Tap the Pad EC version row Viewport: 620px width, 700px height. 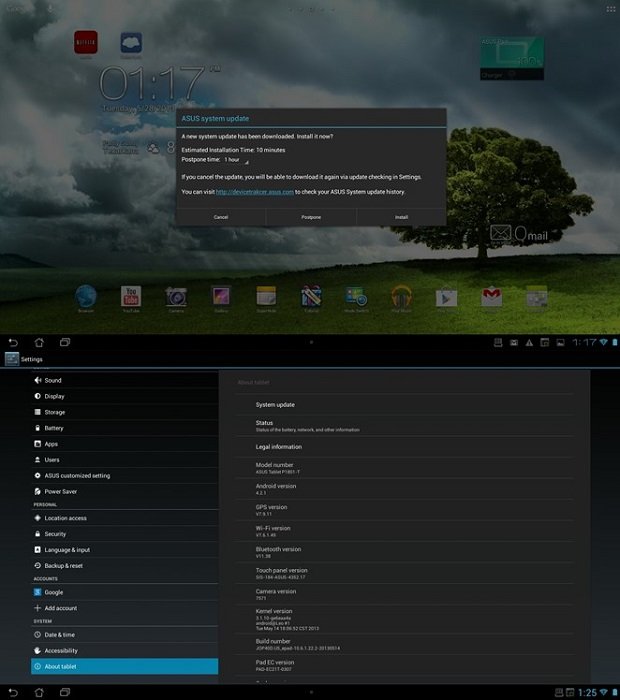(x=404, y=665)
